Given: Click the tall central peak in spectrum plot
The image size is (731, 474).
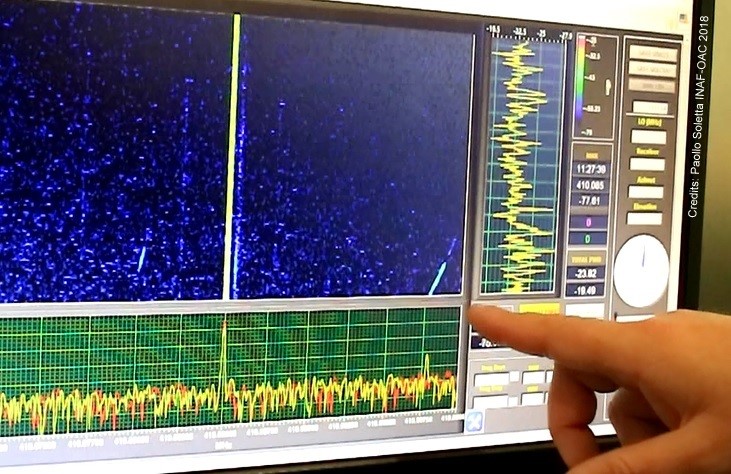Looking at the screenshot, I should point(223,350).
